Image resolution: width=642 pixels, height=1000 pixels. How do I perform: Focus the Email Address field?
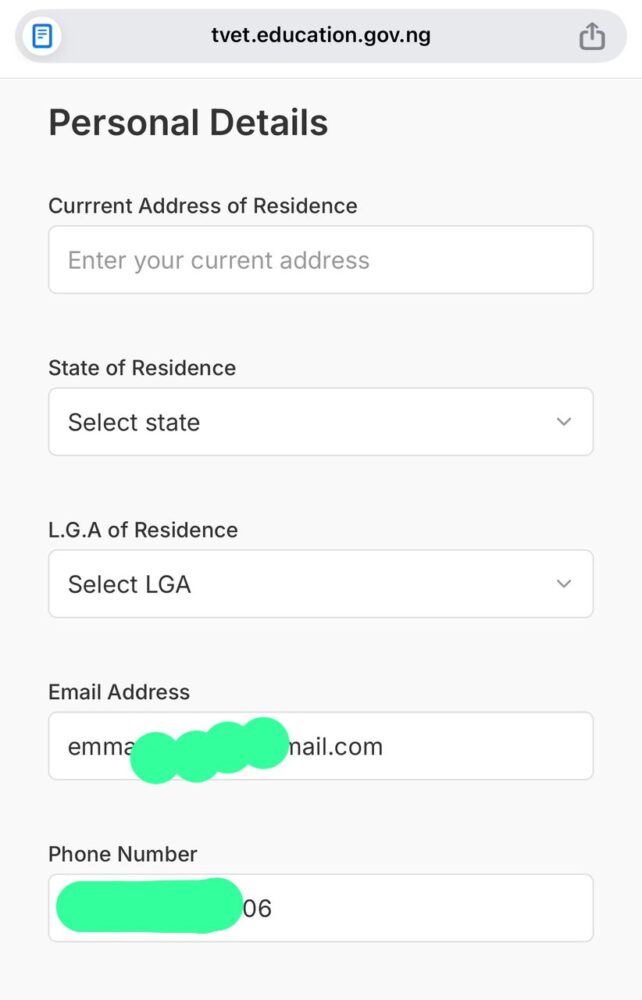coord(320,746)
